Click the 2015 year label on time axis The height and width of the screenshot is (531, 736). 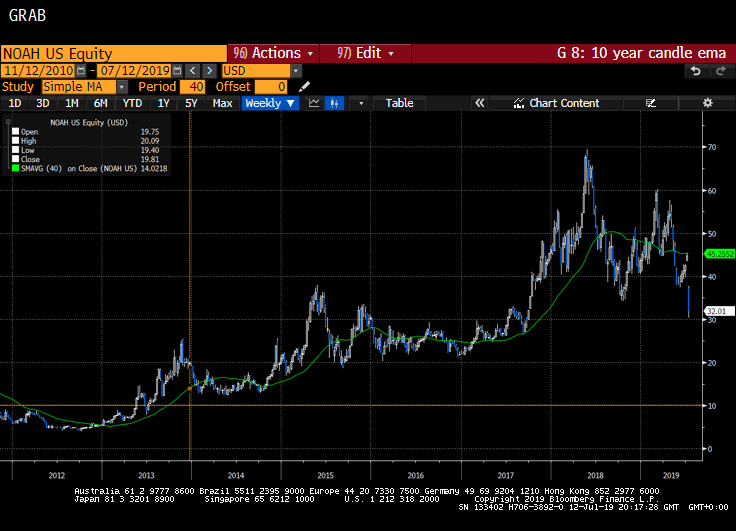[x=325, y=475]
